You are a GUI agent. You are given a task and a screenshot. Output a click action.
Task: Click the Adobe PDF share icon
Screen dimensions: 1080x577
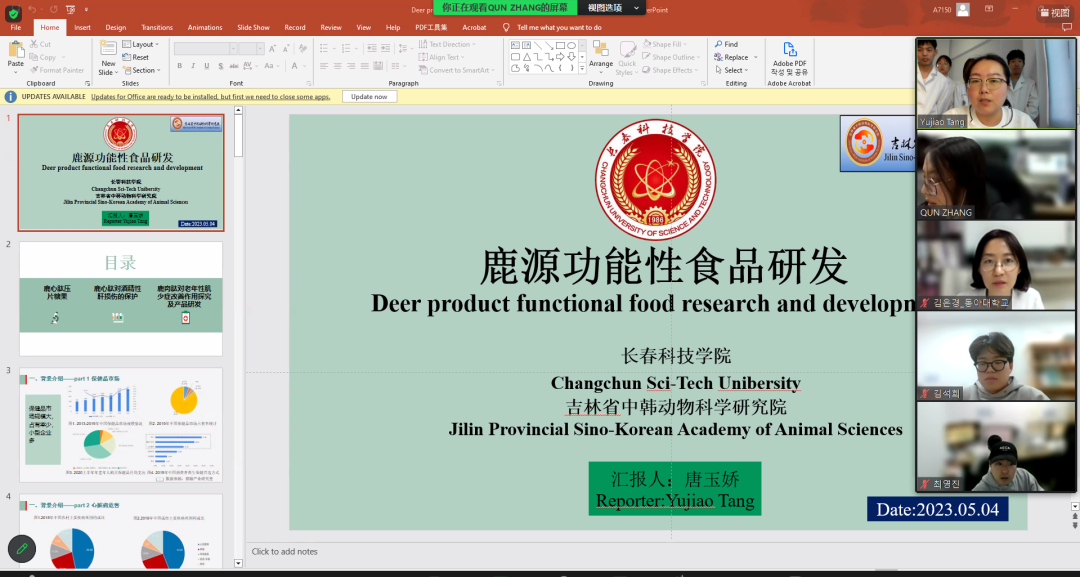(x=789, y=50)
